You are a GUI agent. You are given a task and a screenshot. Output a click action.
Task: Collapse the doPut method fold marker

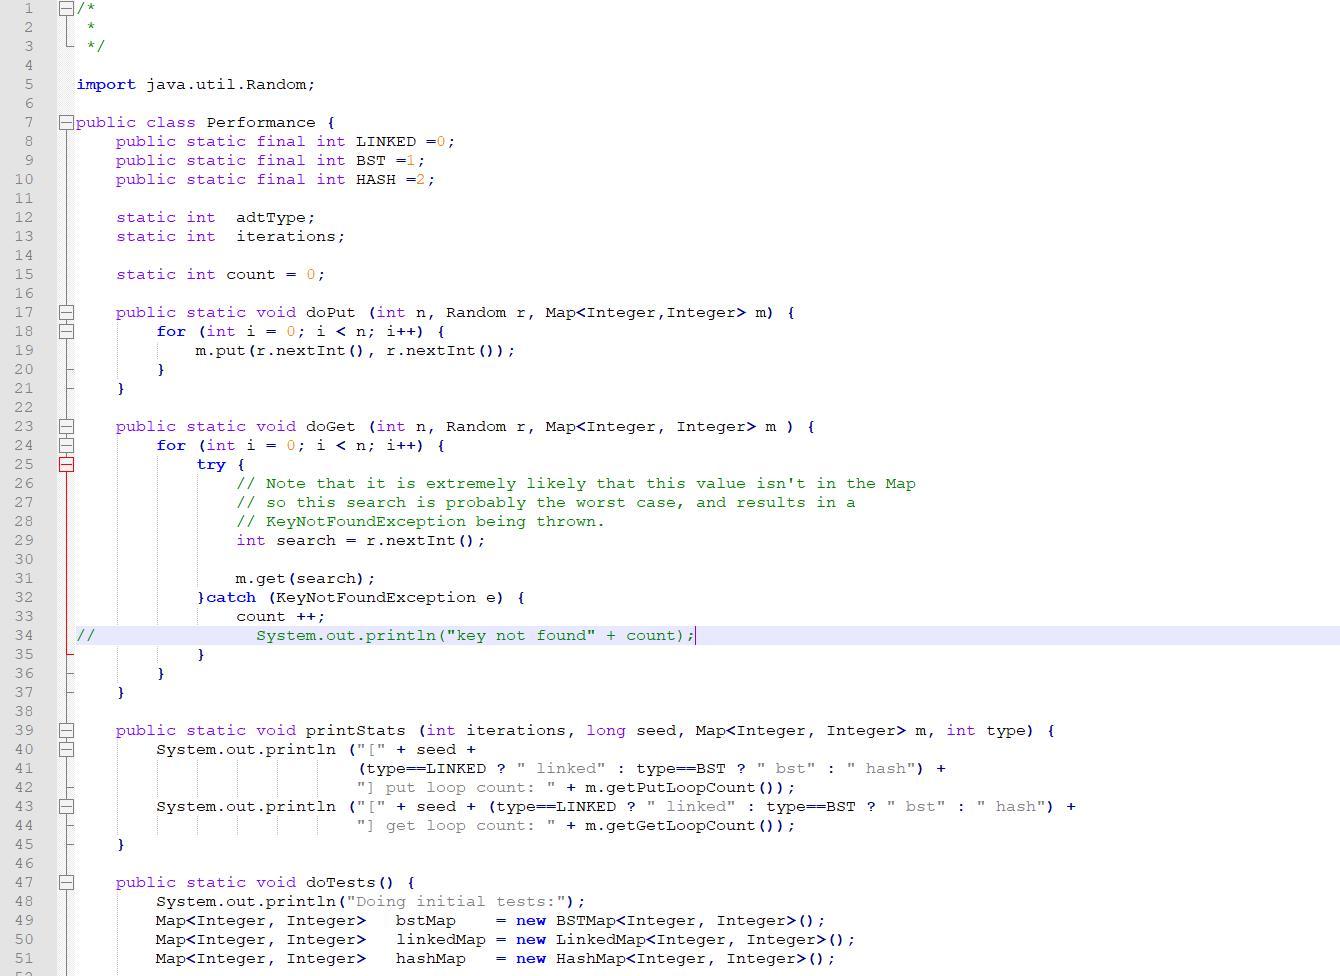click(x=66, y=312)
